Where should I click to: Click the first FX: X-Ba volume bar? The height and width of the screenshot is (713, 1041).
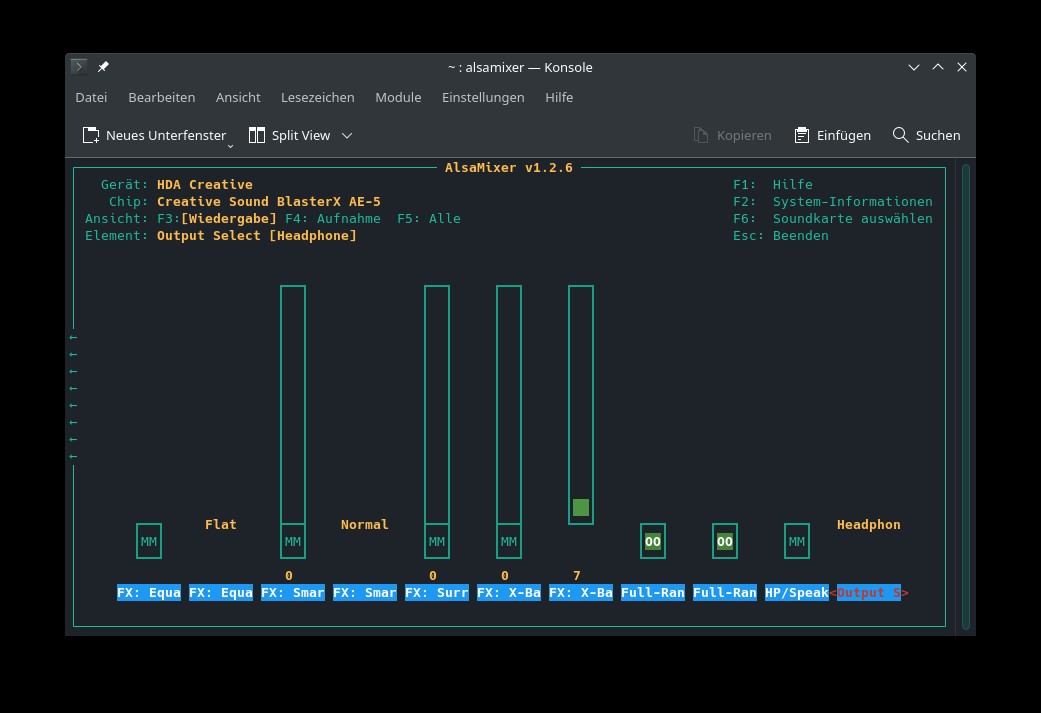point(509,404)
